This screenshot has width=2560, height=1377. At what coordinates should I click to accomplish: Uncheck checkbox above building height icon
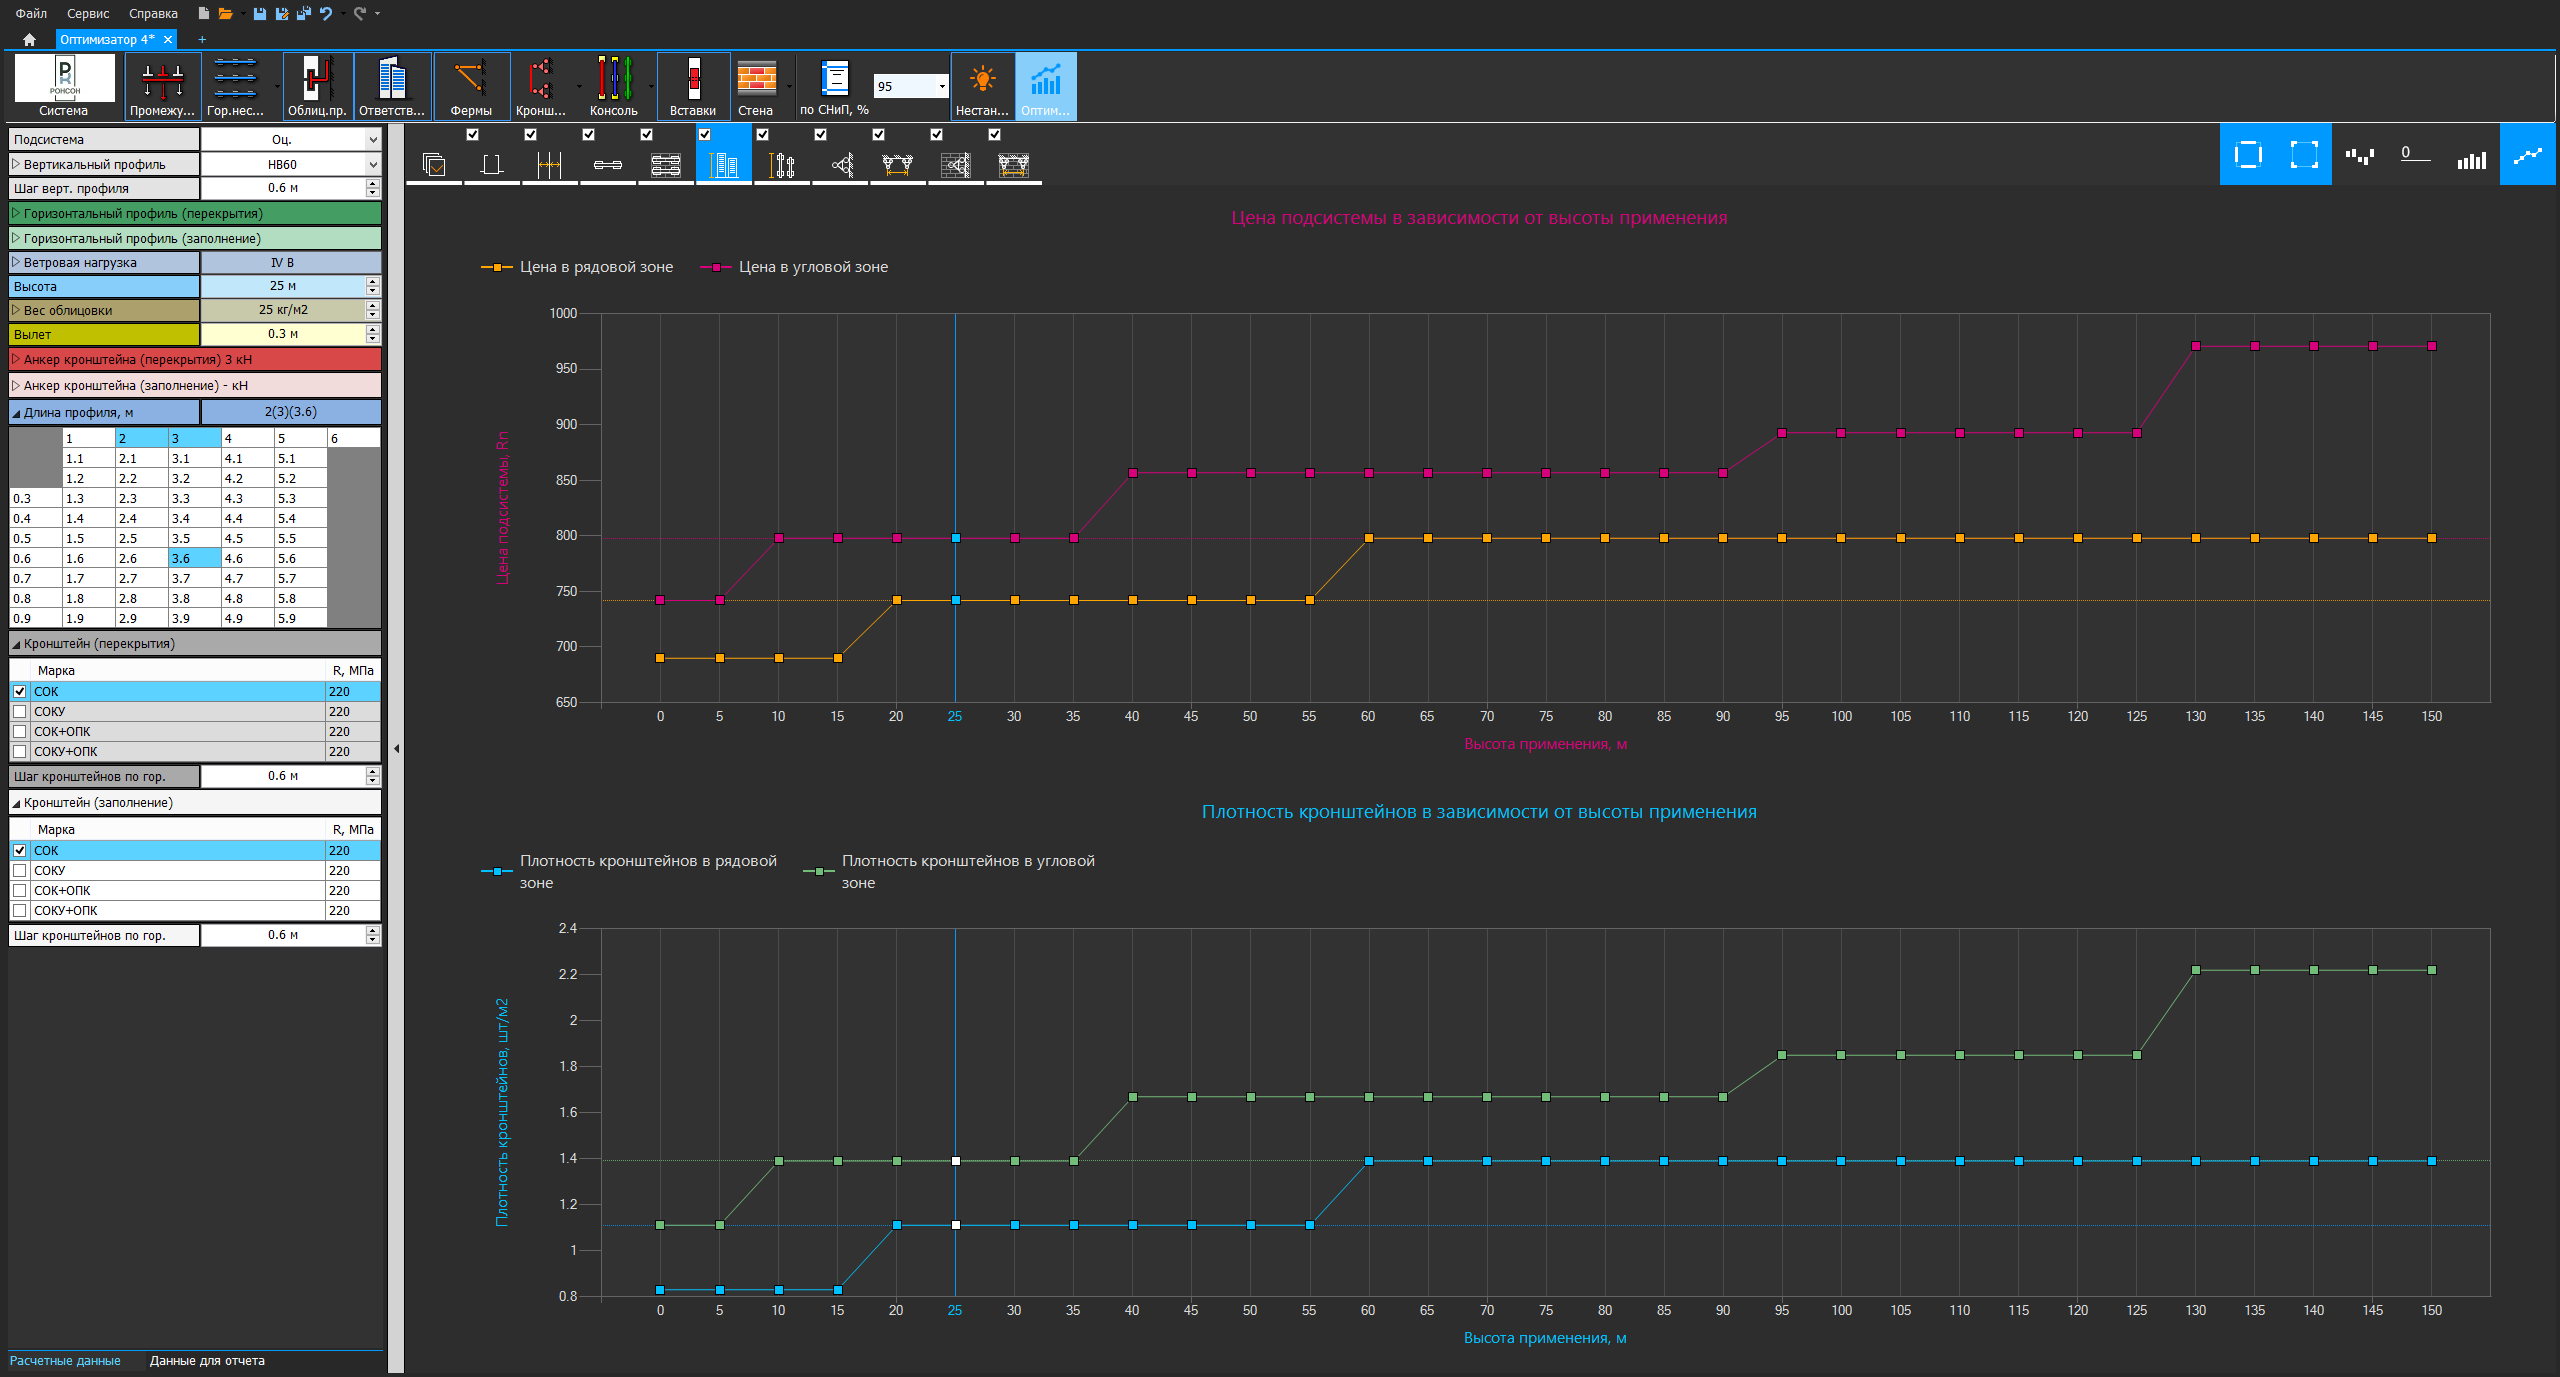pos(704,134)
